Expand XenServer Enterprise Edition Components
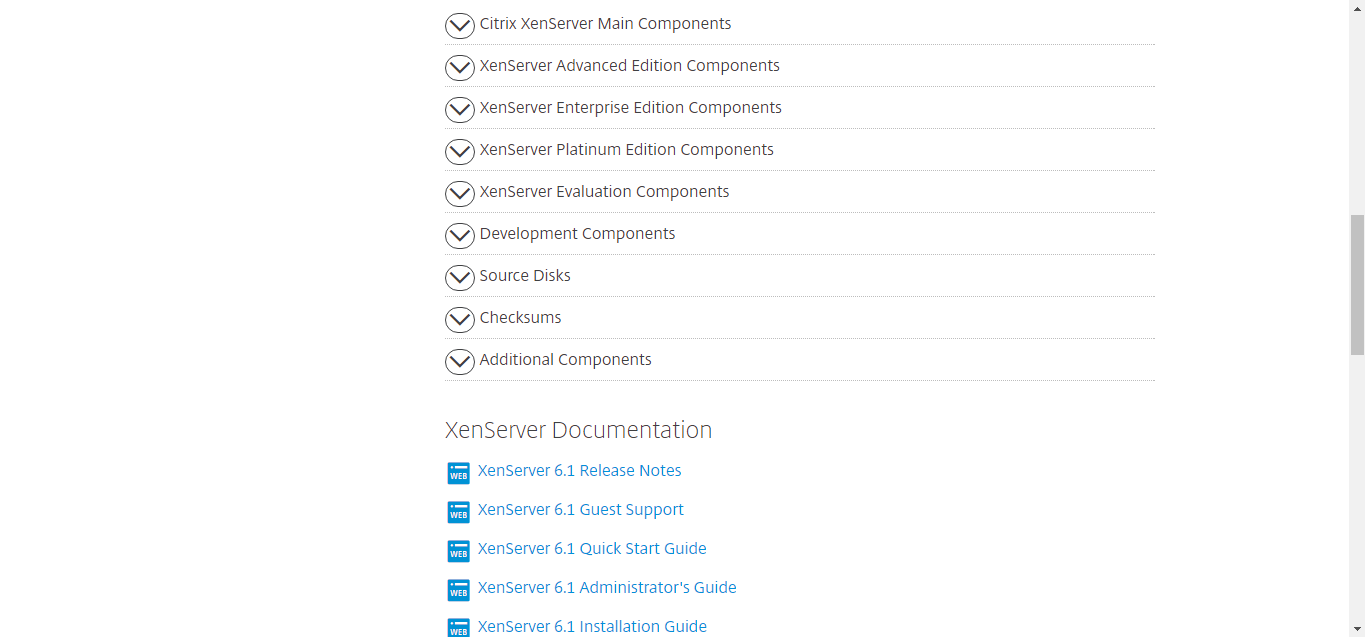1365x637 pixels. (800, 108)
